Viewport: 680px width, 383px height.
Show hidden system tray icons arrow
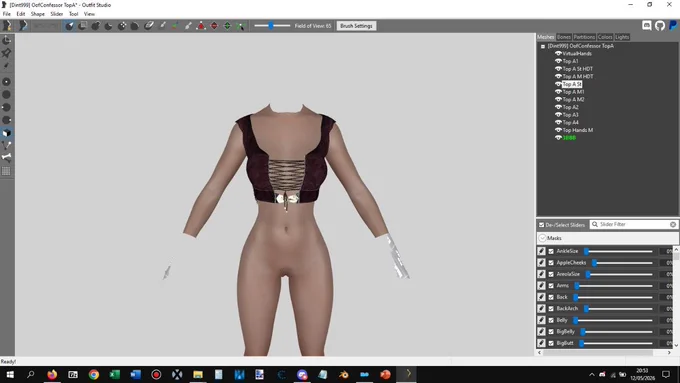click(x=592, y=375)
